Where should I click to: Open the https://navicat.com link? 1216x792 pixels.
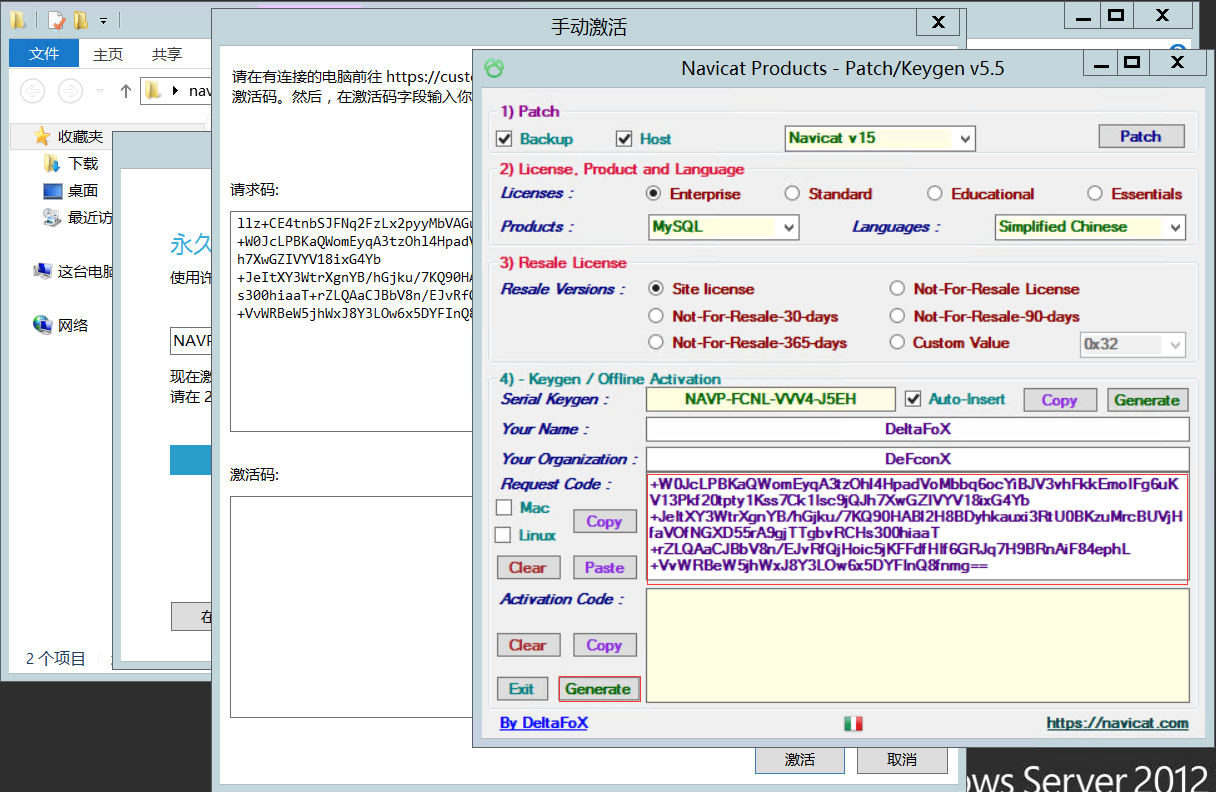[1118, 723]
